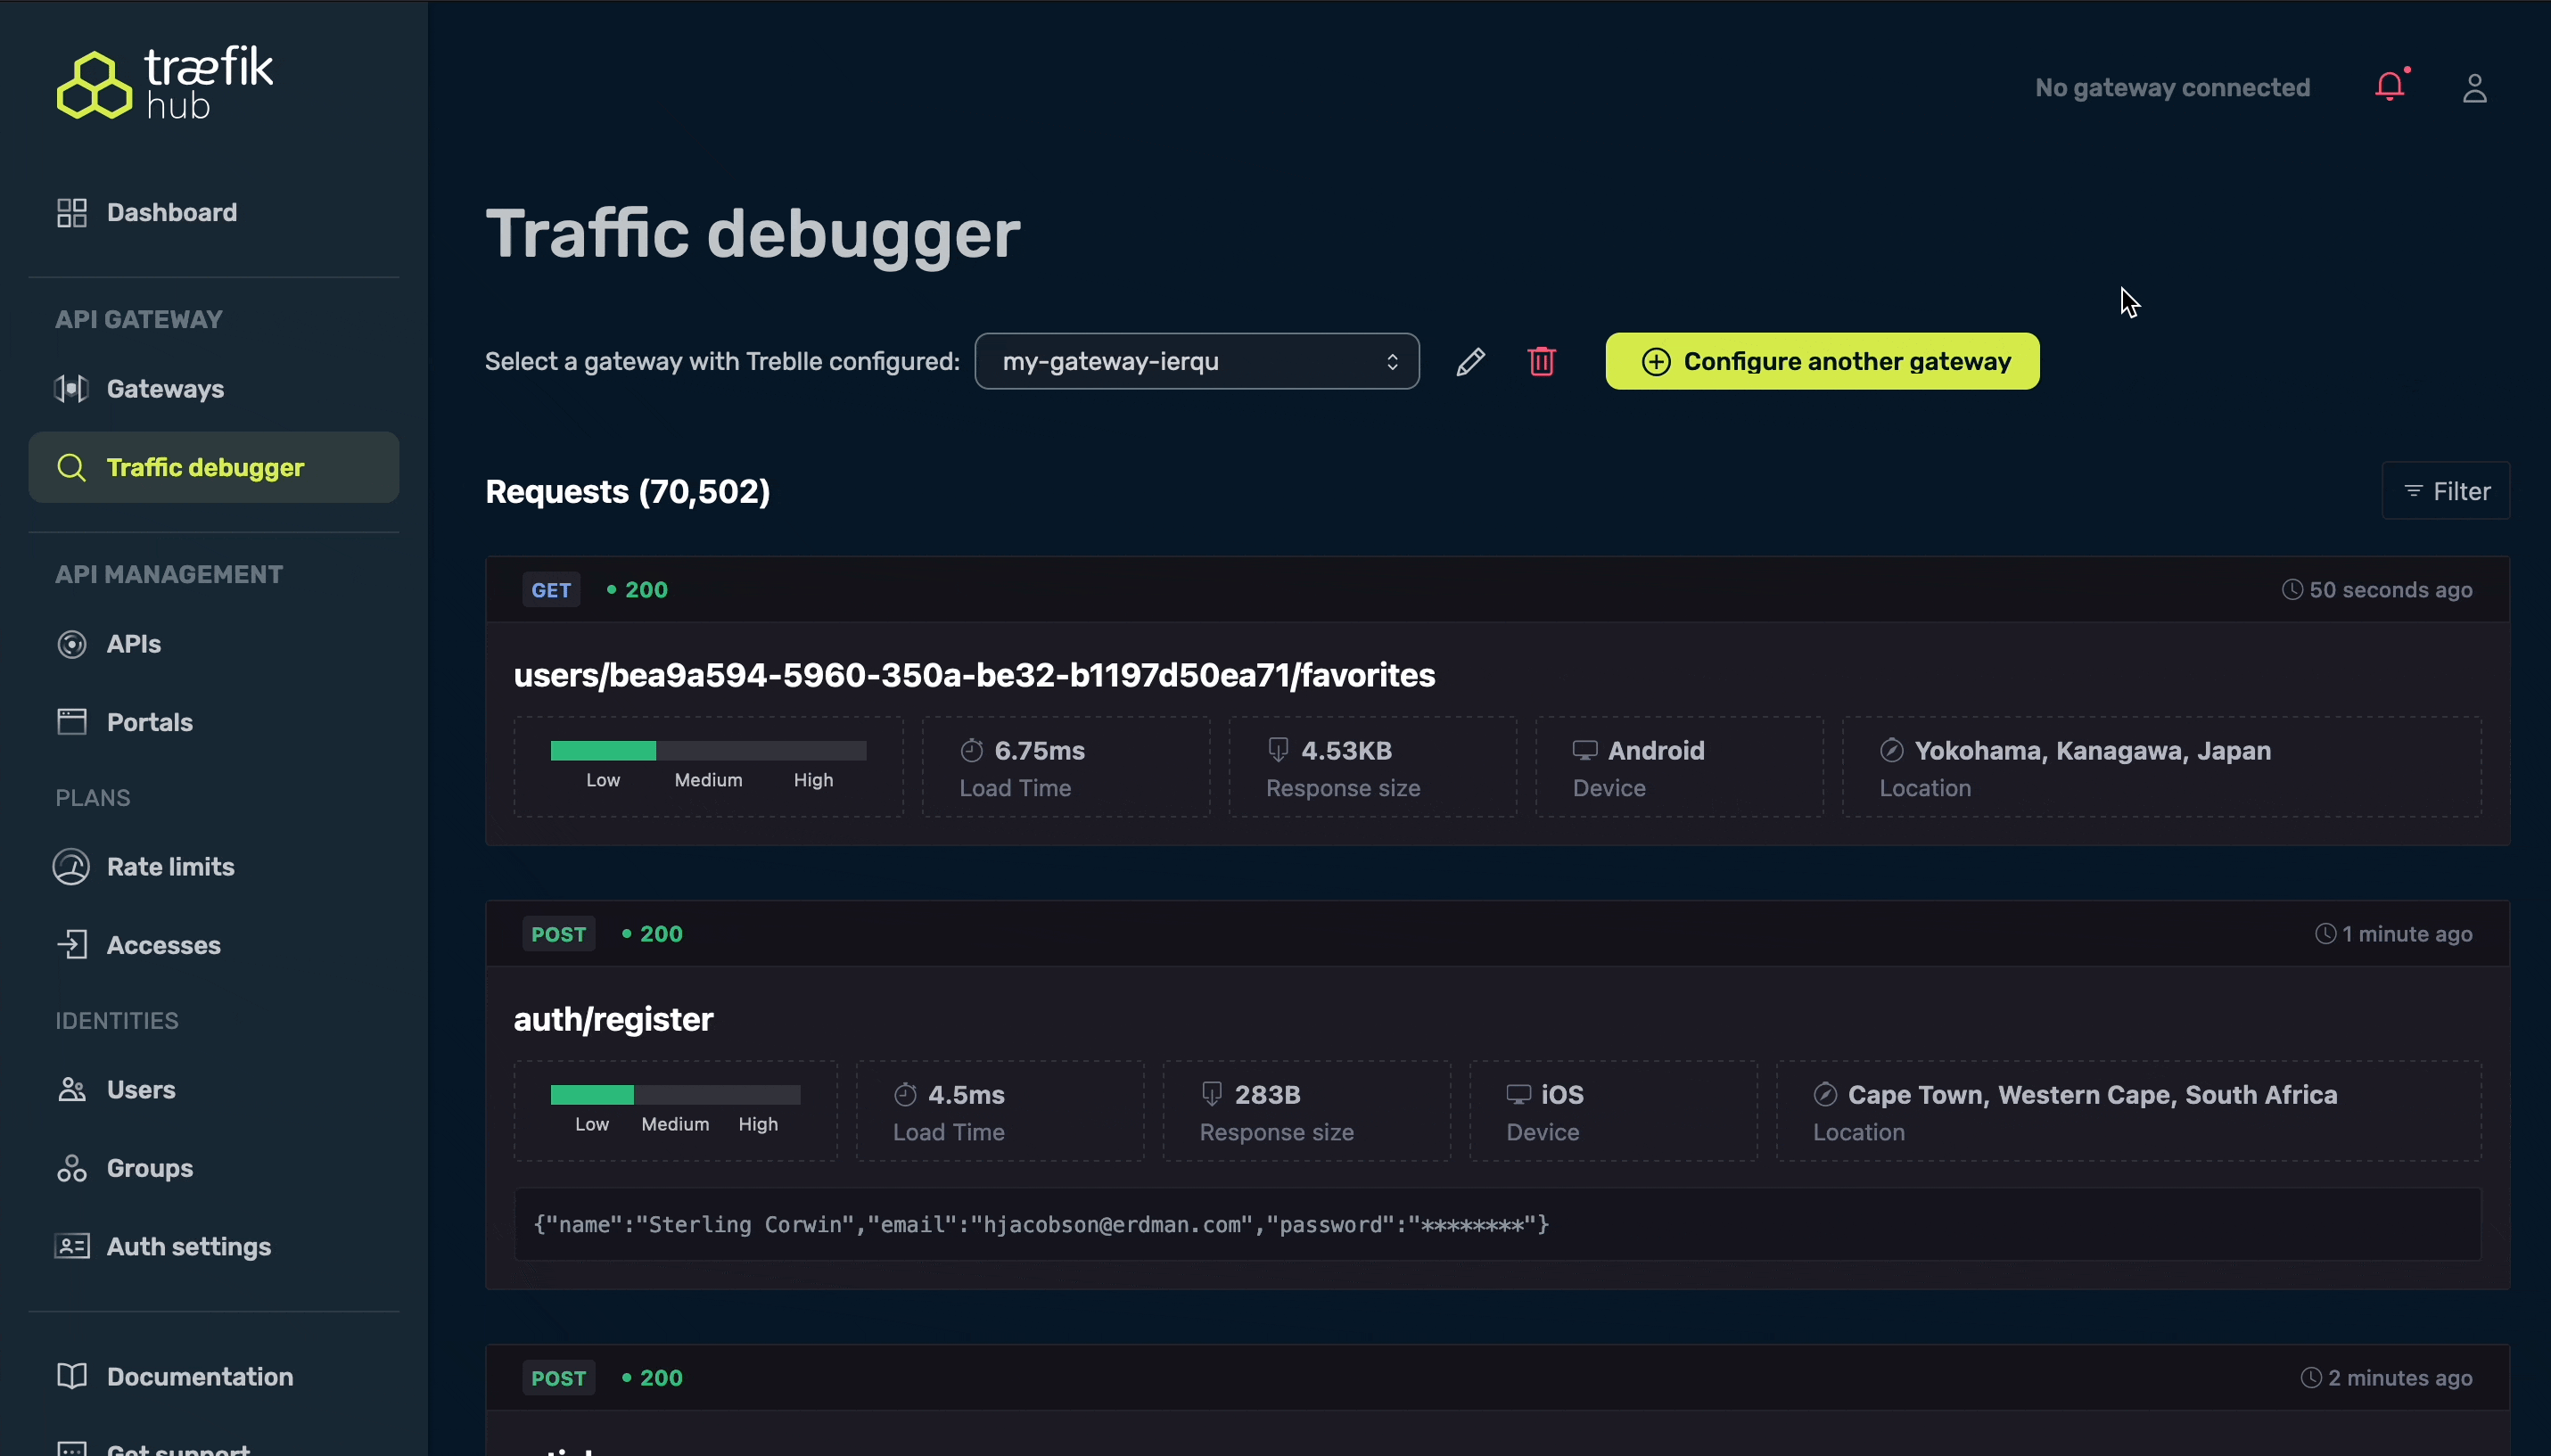This screenshot has width=2551, height=1456.
Task: Click the edit pencil icon for gateway
Action: pyautogui.click(x=1470, y=361)
